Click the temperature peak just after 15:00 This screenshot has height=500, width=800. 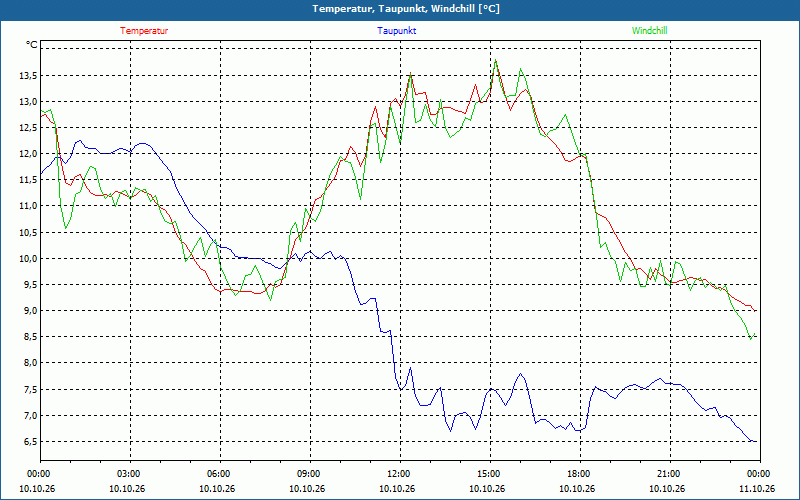coord(496,62)
